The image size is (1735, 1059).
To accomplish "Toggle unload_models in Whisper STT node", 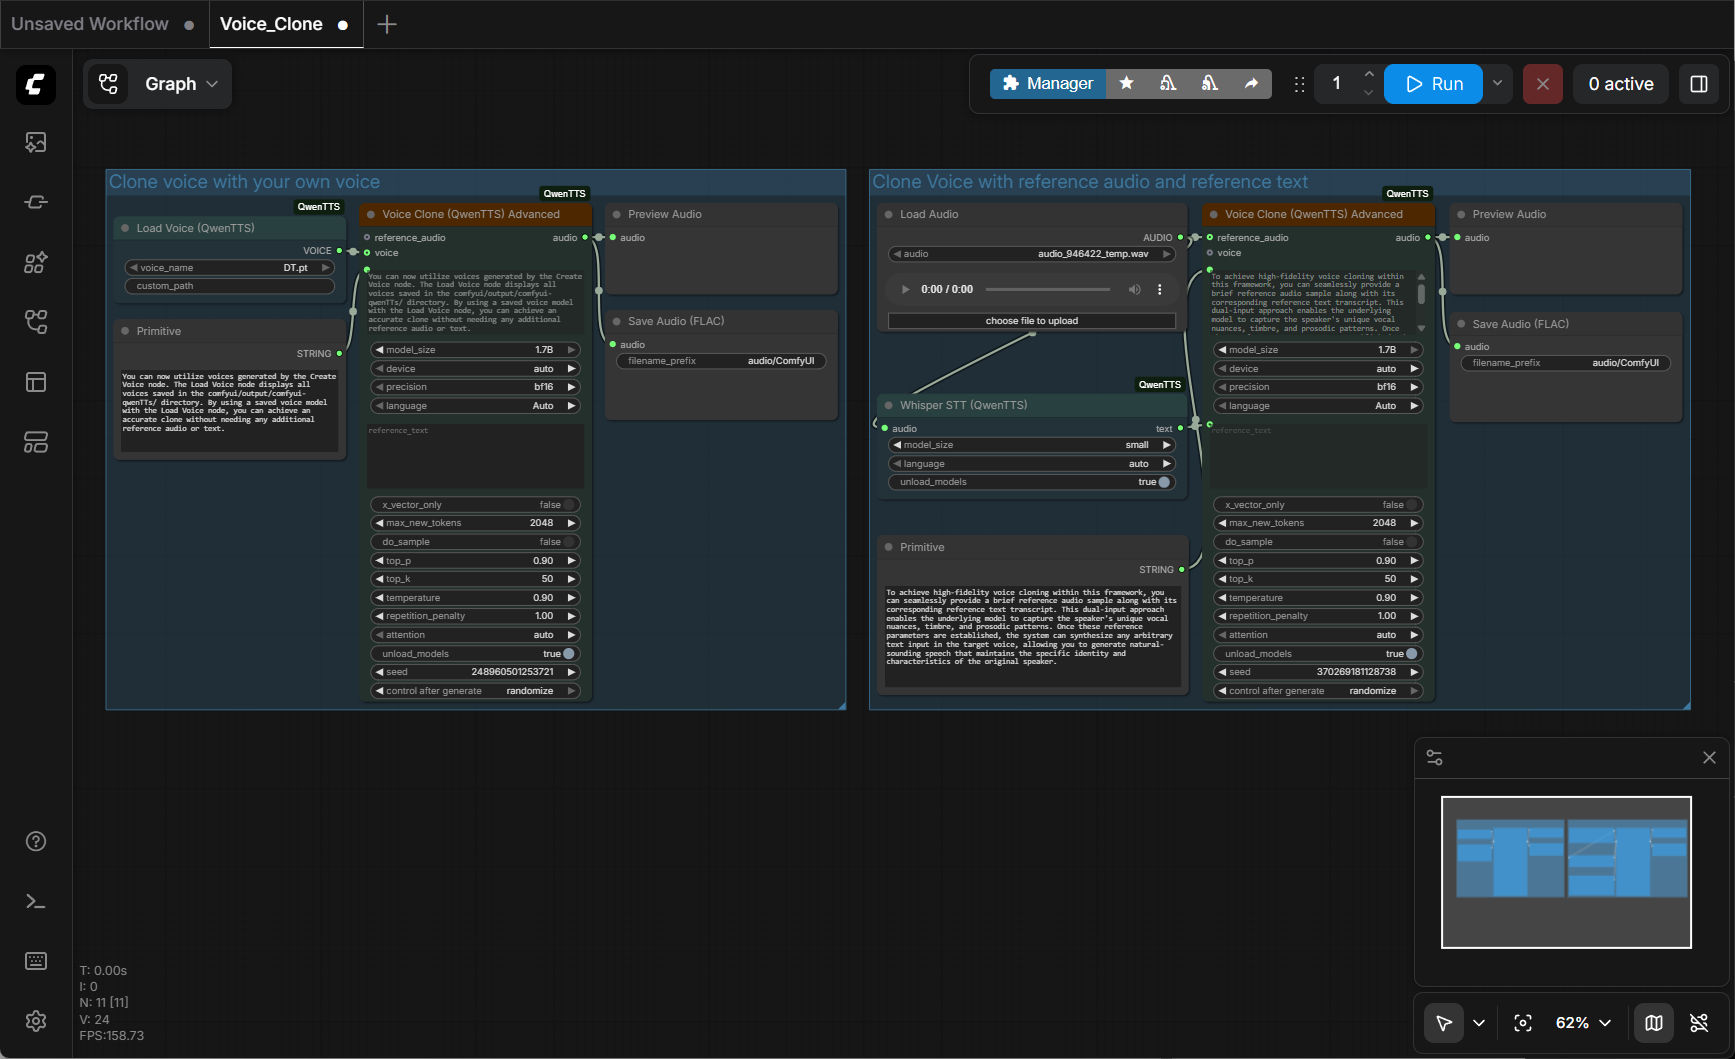I will click(1163, 482).
